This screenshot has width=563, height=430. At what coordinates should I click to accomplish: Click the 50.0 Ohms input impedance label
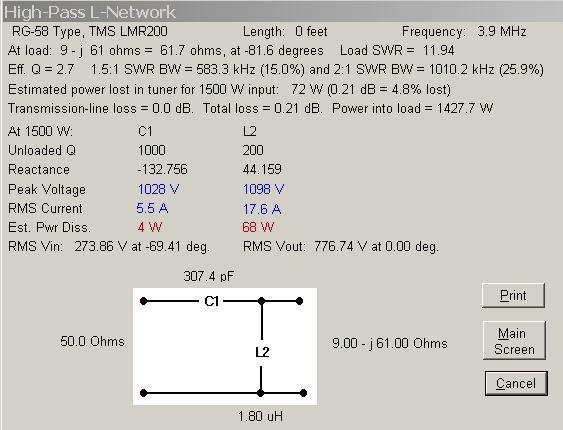[92, 341]
